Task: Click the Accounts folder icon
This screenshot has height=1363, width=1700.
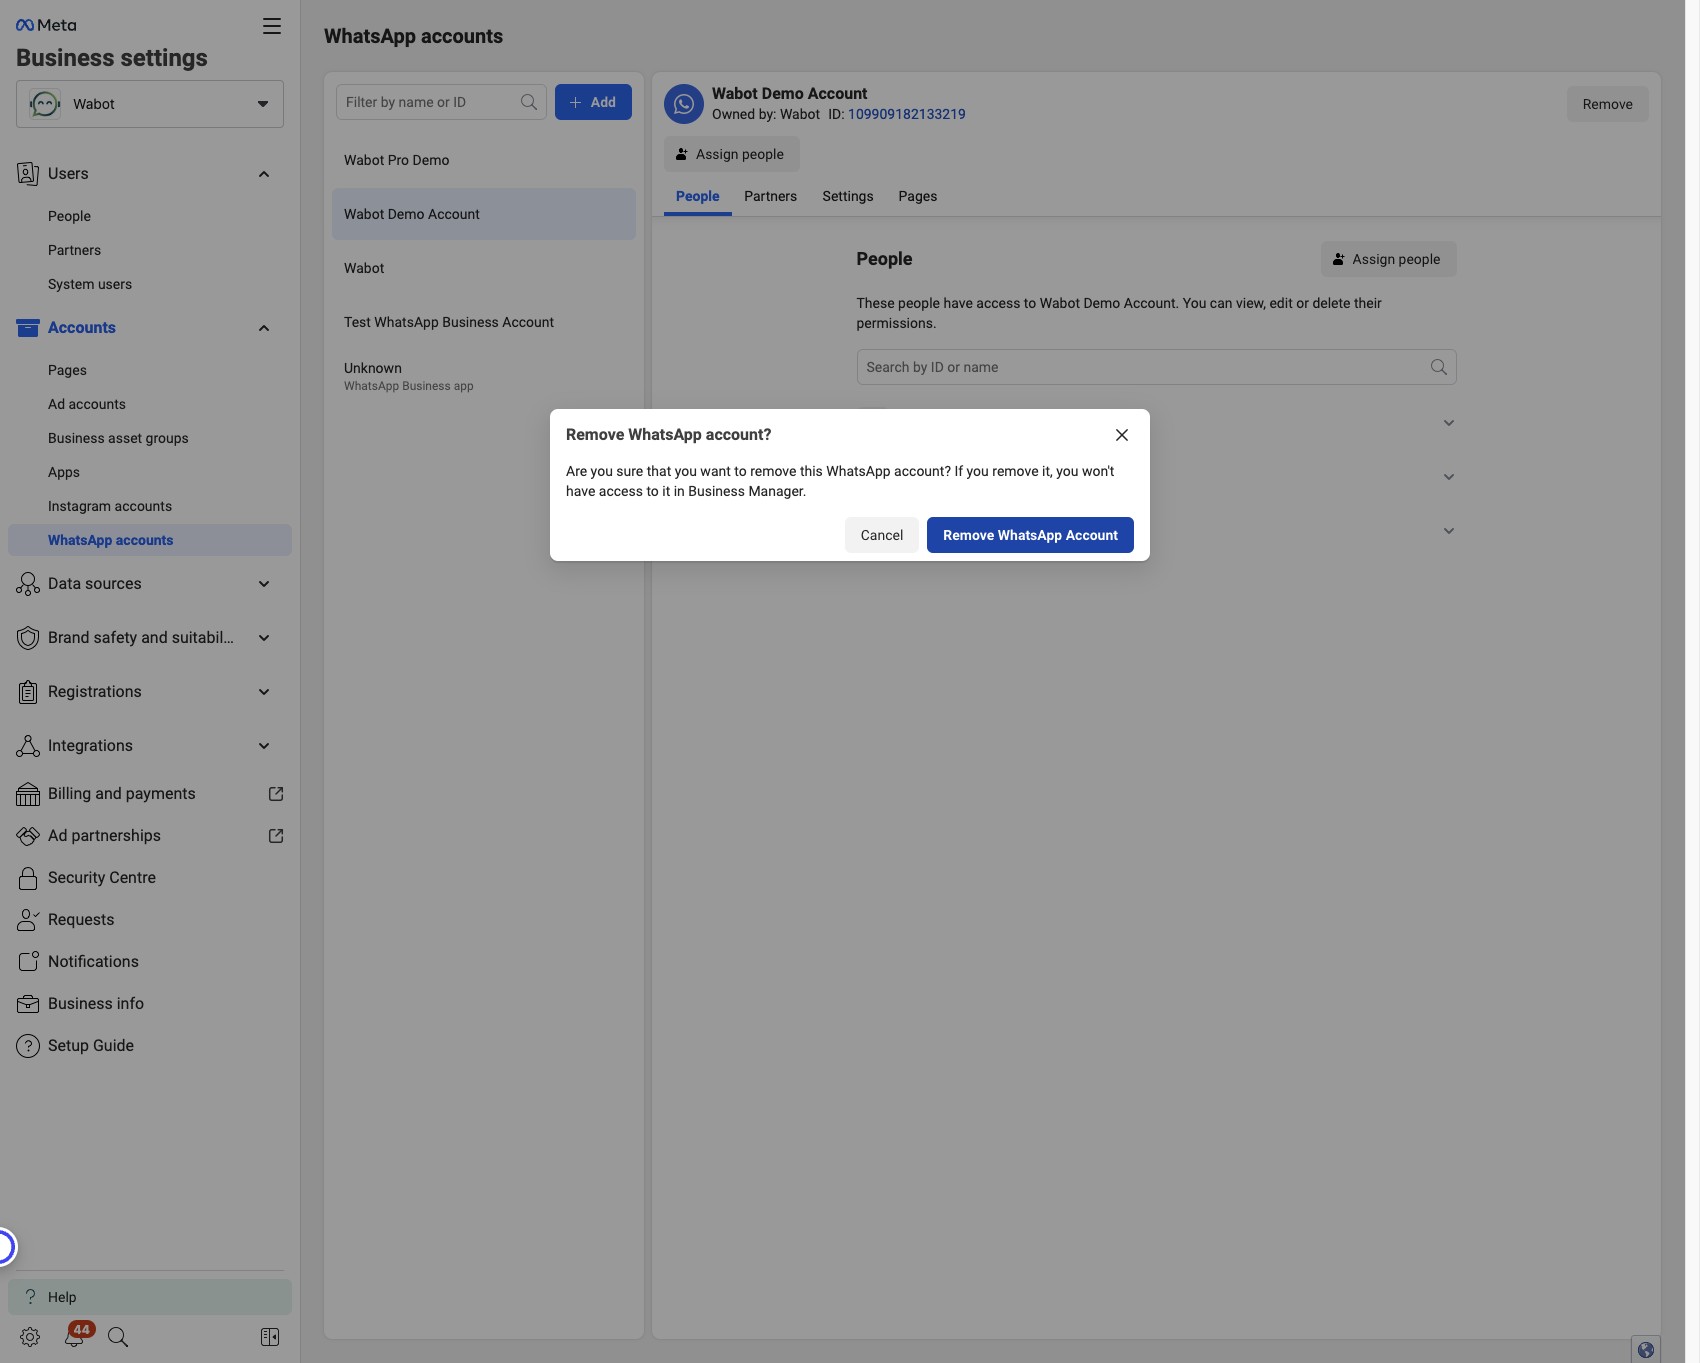Action: tap(28, 328)
